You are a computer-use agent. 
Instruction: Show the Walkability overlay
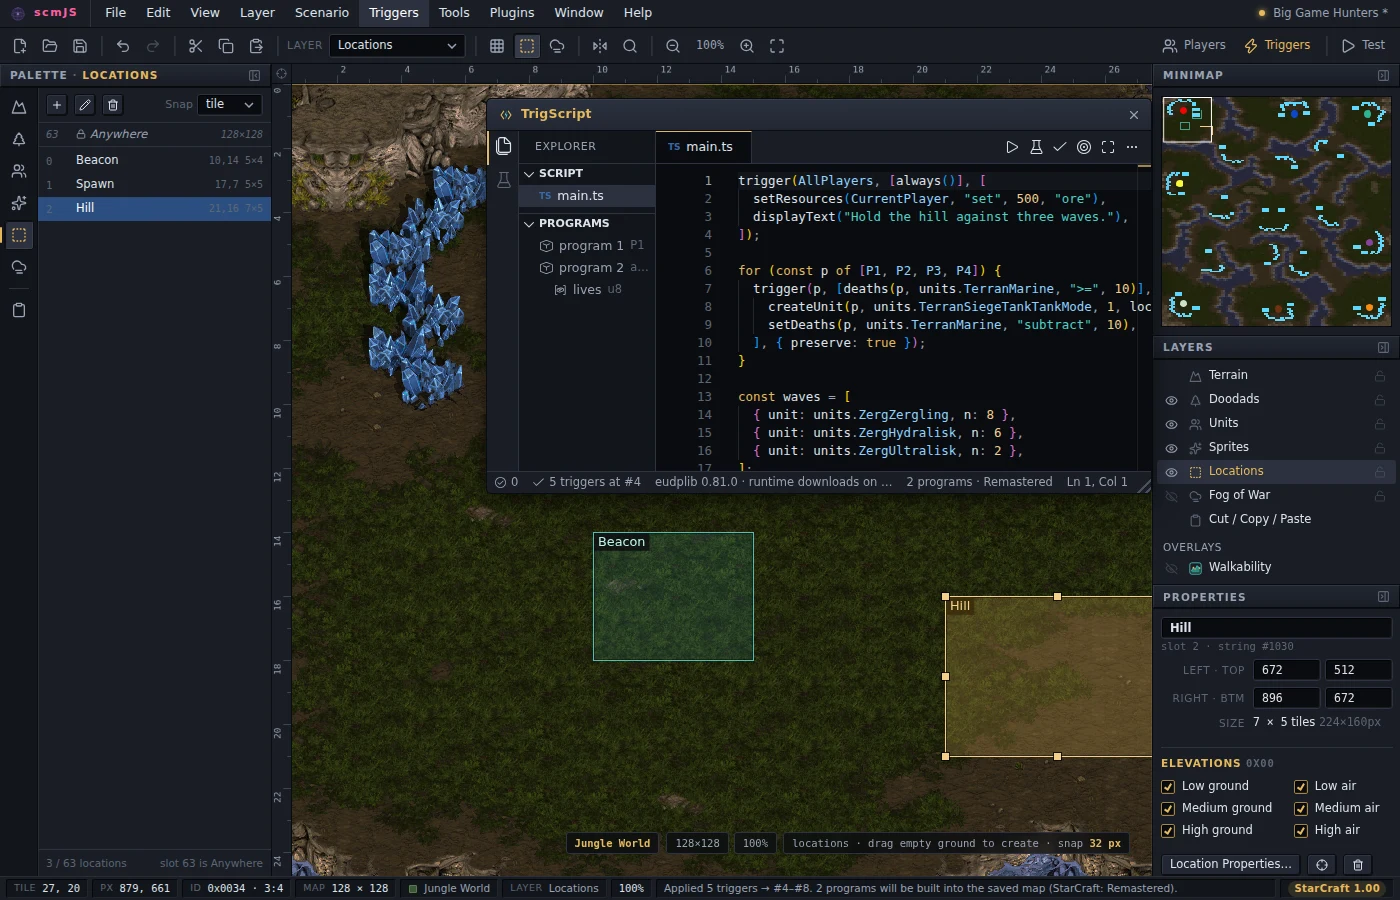coord(1171,568)
